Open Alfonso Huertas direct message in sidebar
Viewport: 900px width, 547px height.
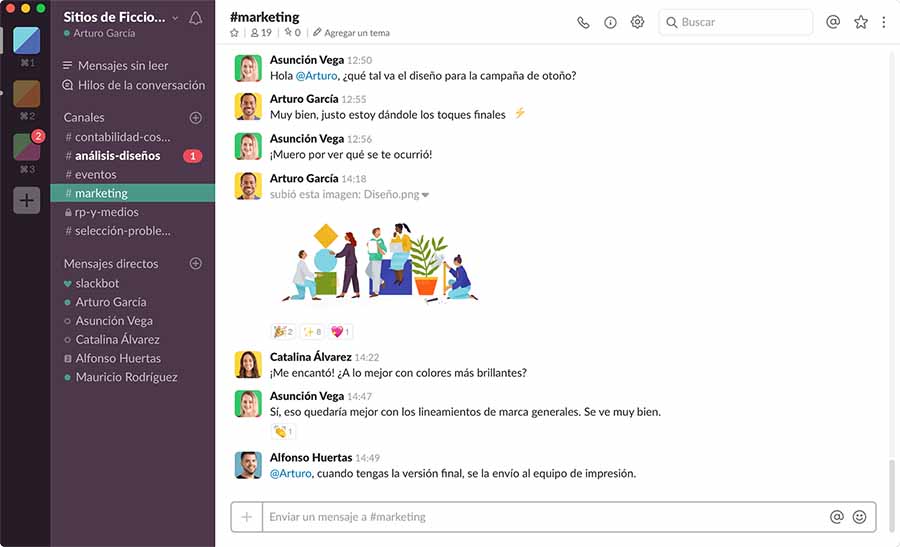pyautogui.click(x=133, y=358)
